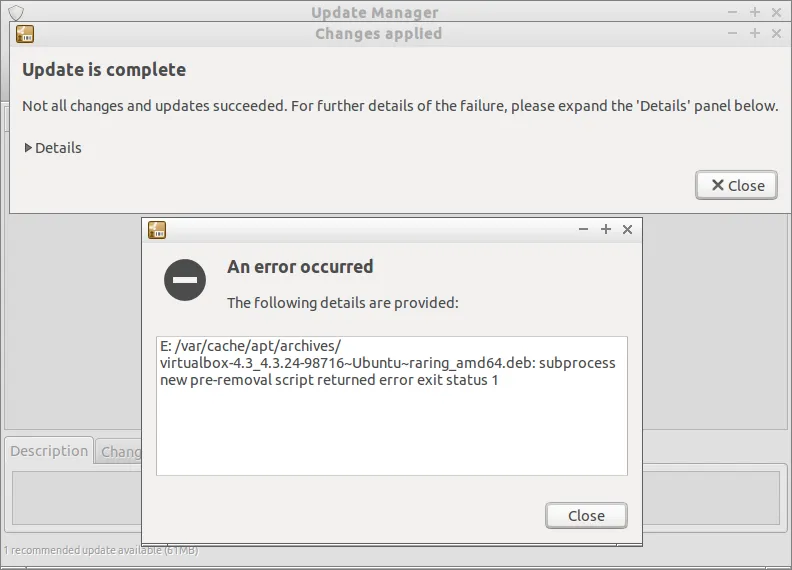The width and height of the screenshot is (792, 570).
Task: Click the error dialog's title bar package icon
Action: [157, 230]
